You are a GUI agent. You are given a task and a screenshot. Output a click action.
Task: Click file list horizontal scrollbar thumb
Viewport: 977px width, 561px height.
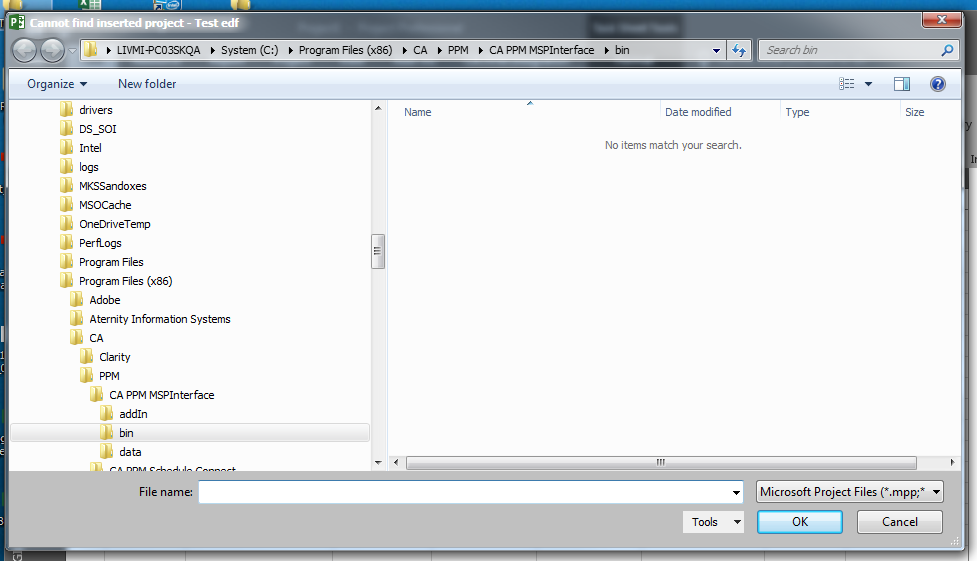coord(661,463)
